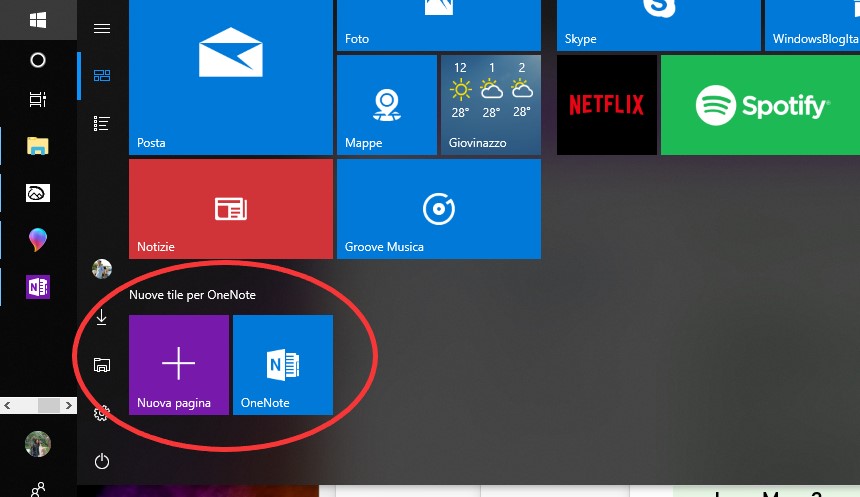Open the Notizie news tile
Image resolution: width=860 pixels, height=497 pixels.
(231, 209)
